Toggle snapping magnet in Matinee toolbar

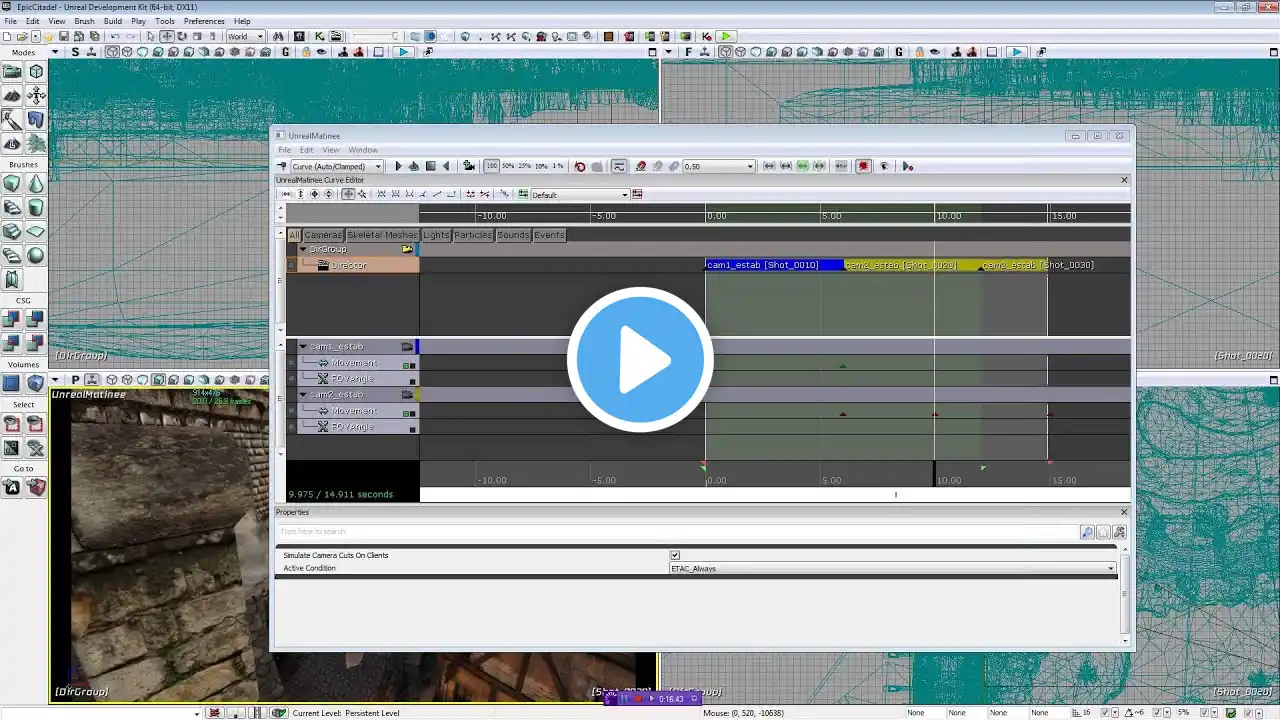[x=641, y=166]
